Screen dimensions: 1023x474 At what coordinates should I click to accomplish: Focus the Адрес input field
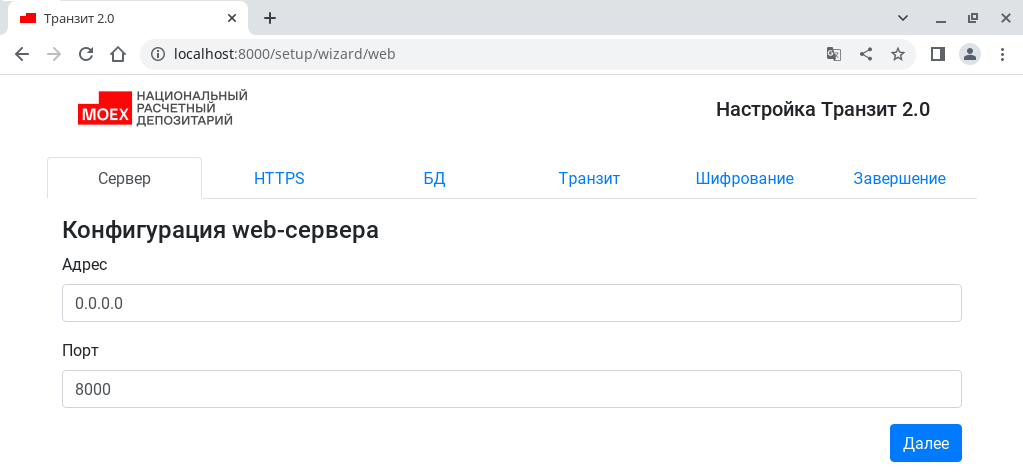[x=512, y=303]
